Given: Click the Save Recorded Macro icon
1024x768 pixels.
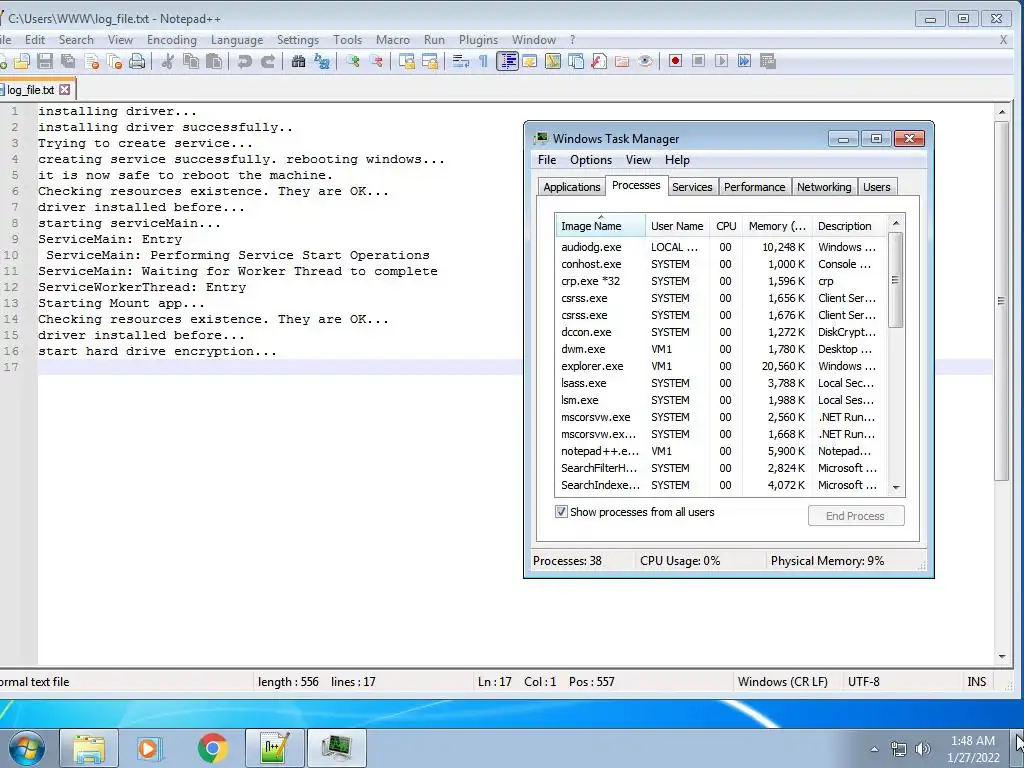Looking at the screenshot, I should [768, 61].
